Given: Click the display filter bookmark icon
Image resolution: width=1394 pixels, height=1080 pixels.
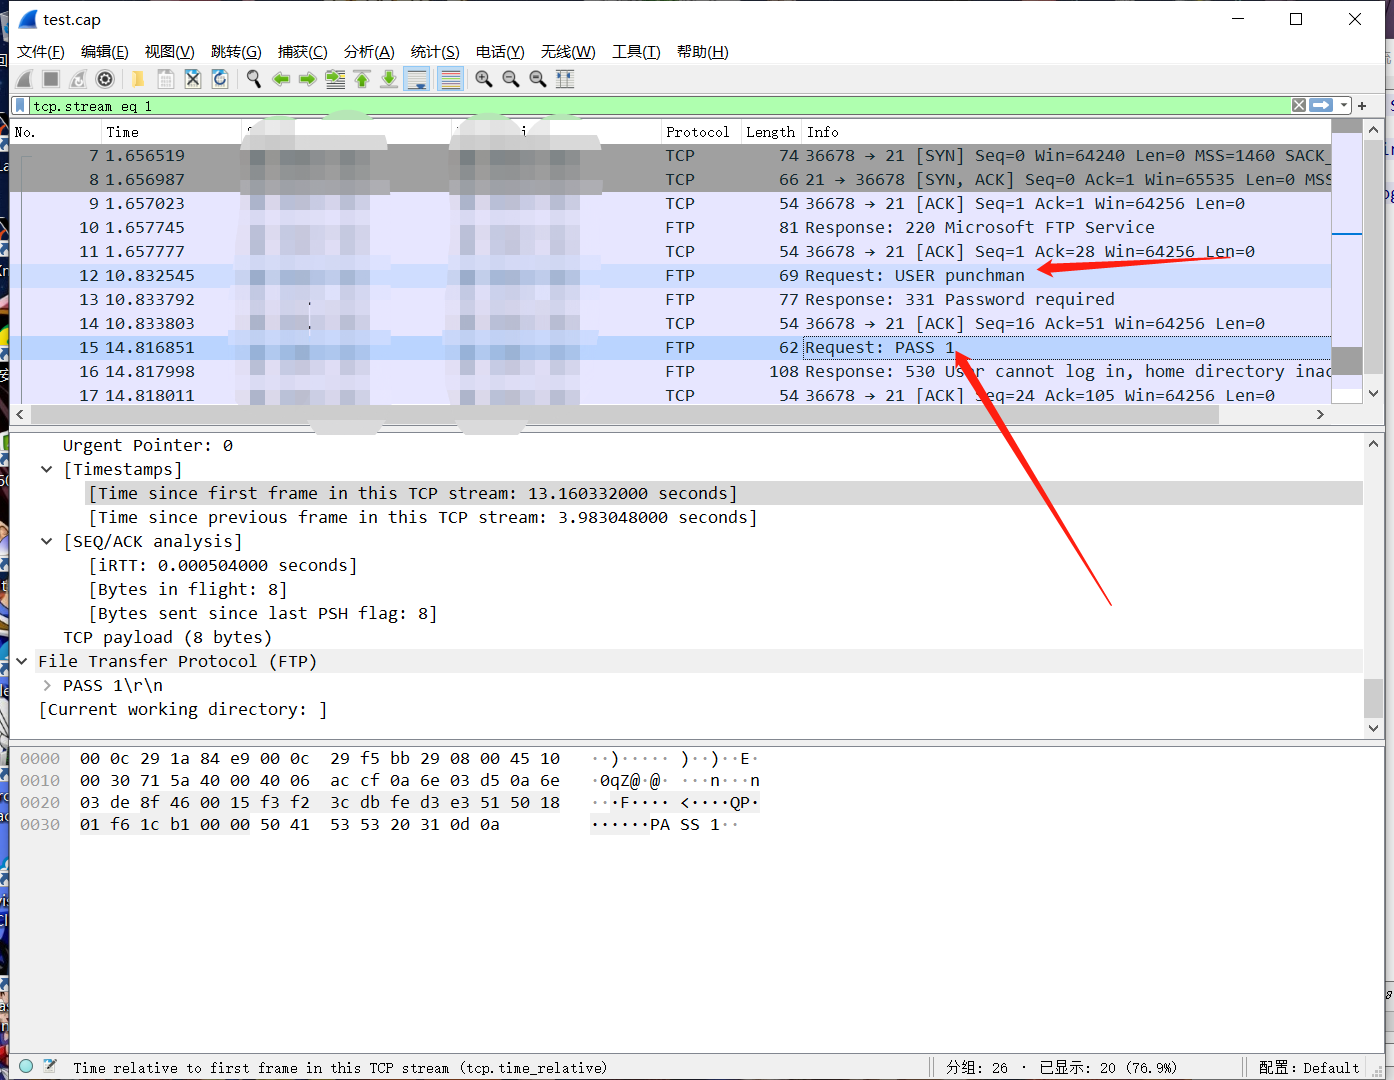Looking at the screenshot, I should [20, 105].
